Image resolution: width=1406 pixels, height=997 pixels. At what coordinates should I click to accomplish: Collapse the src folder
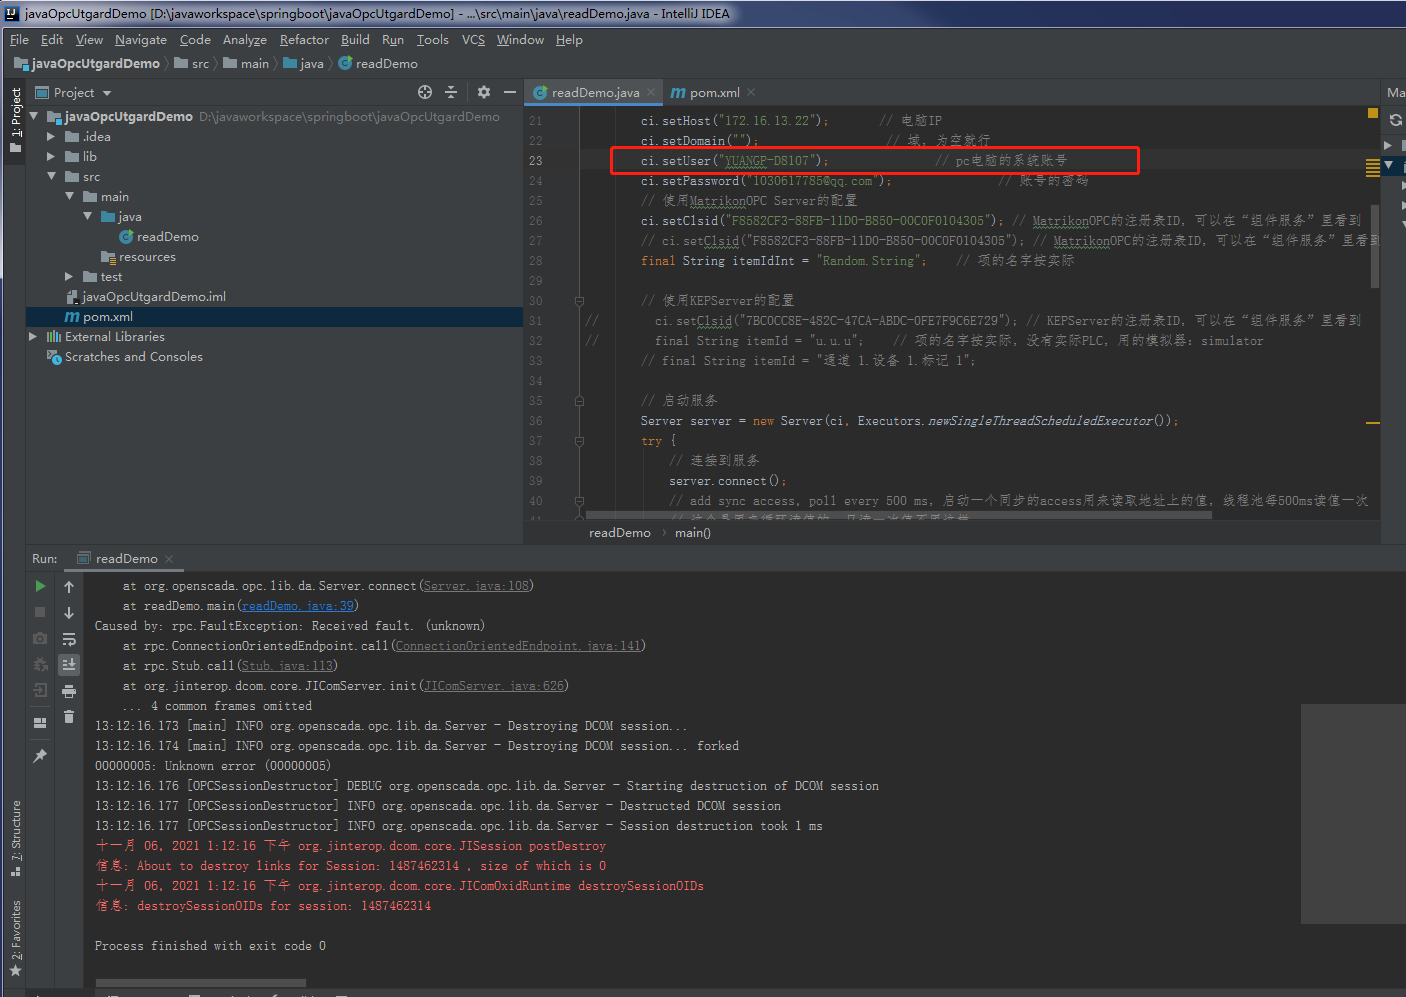point(51,176)
